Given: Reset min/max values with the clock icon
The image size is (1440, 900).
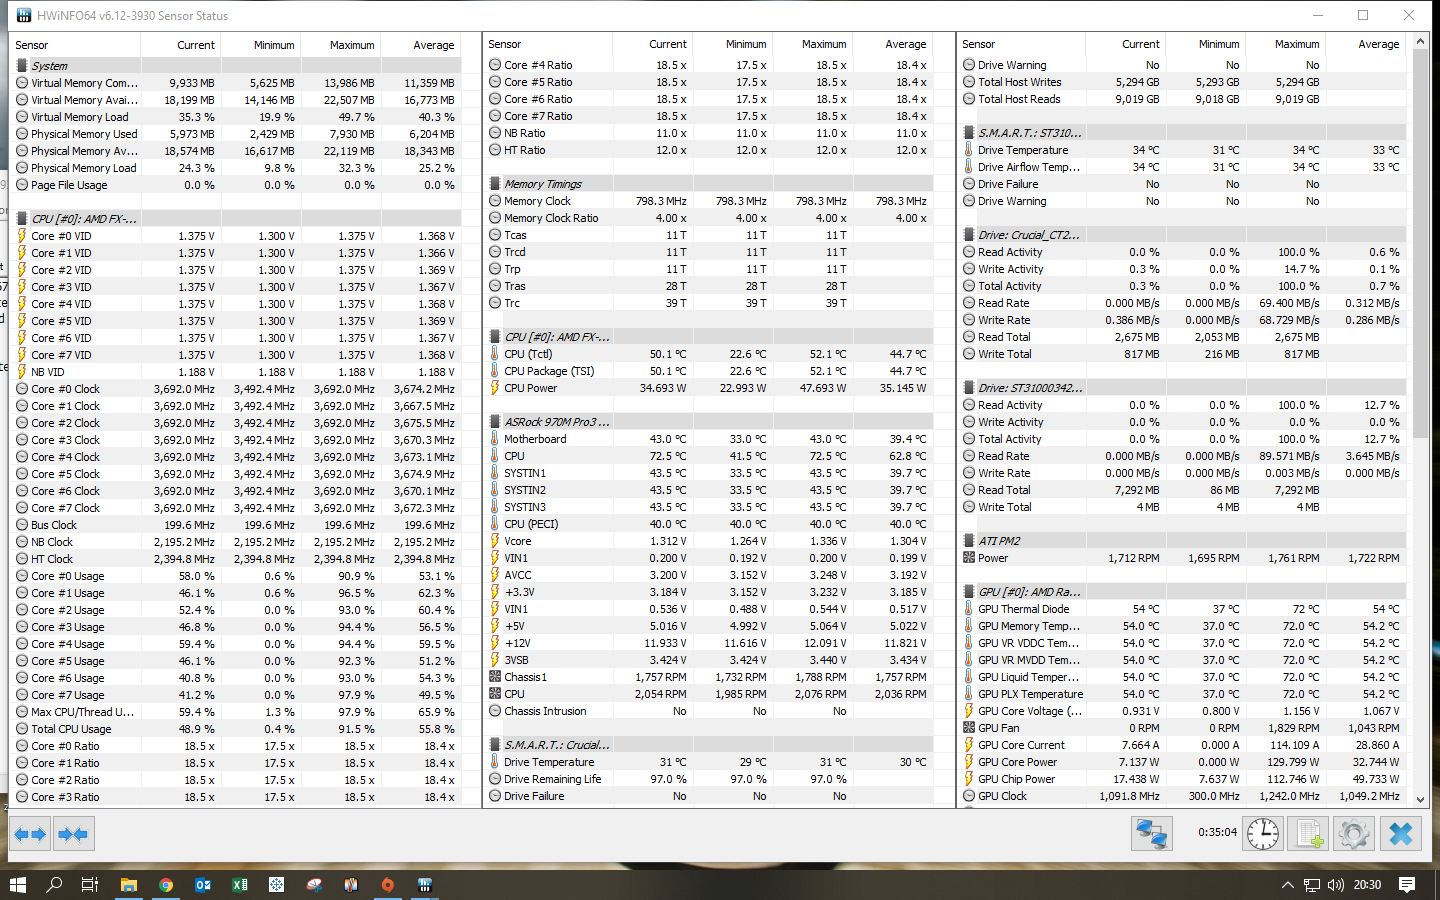Looking at the screenshot, I should pos(1263,834).
